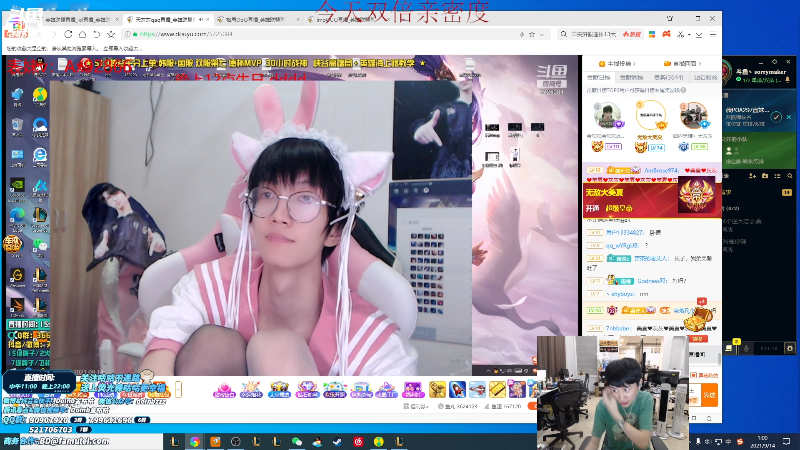Select the fourth diamond fans tab
Screen dimensions: 800x450
705,78
